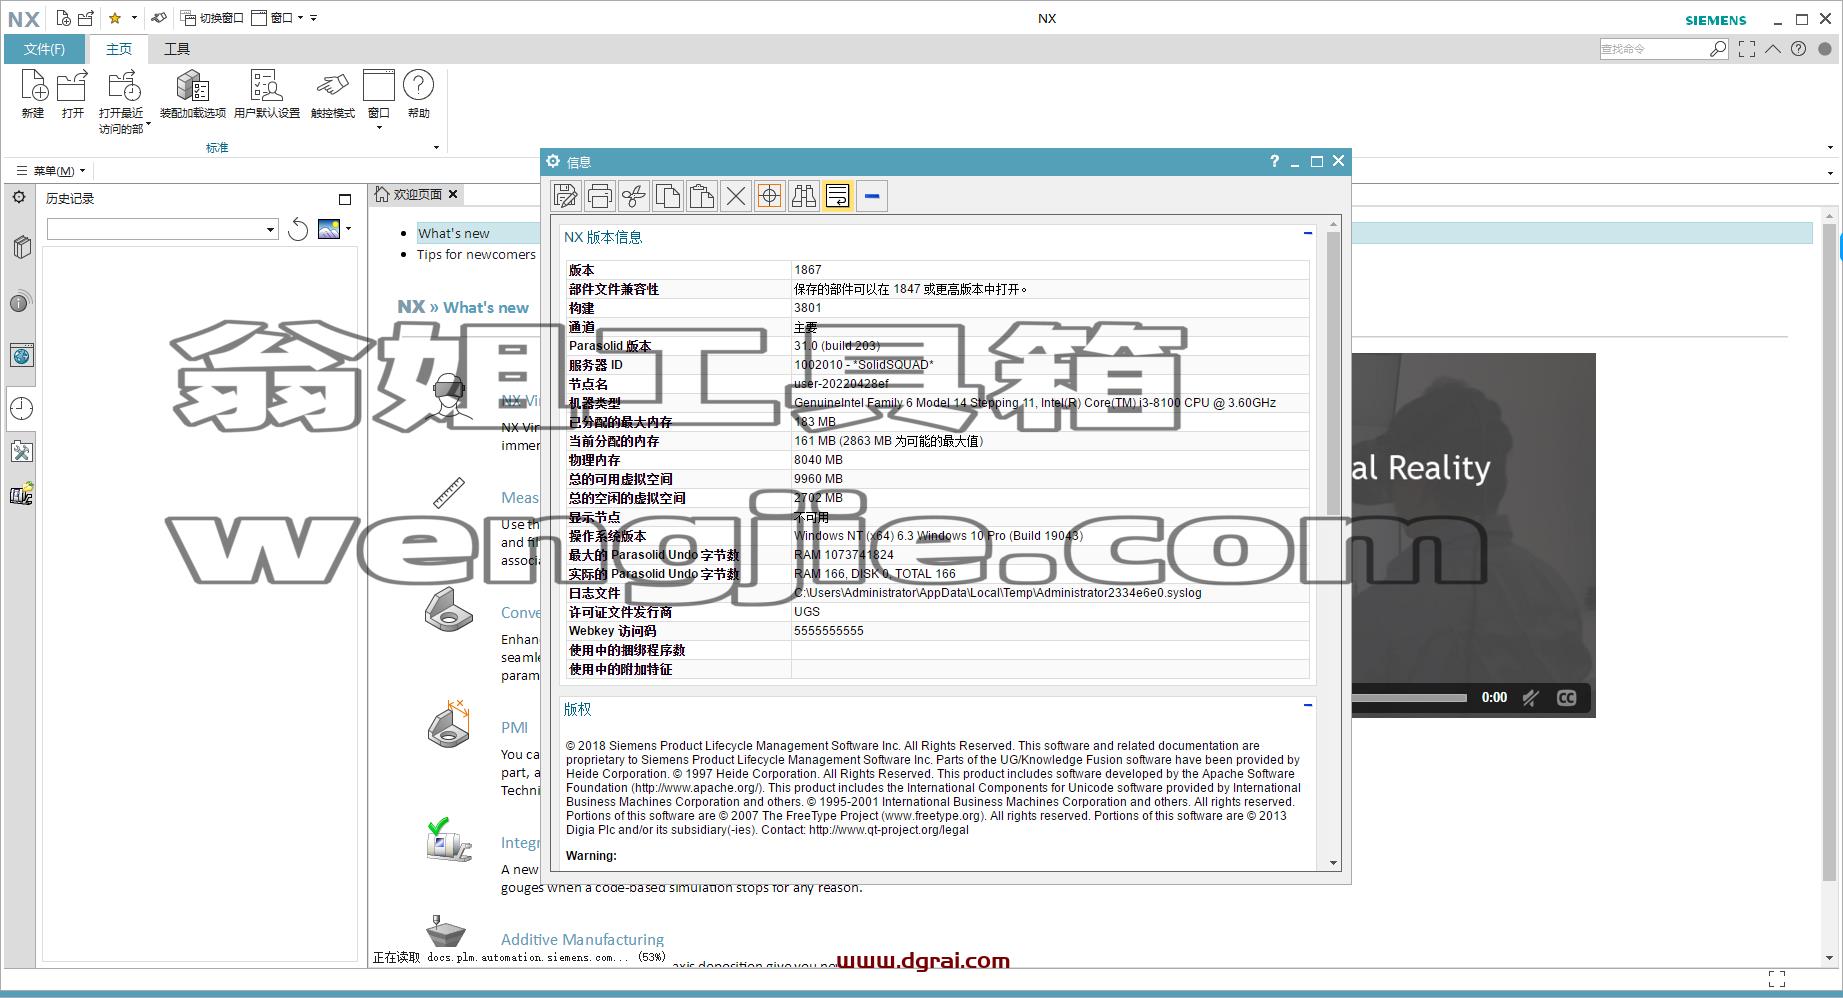Open the File (文件(F)) tab
Image resolution: width=1843 pixels, height=998 pixels.
[45, 49]
